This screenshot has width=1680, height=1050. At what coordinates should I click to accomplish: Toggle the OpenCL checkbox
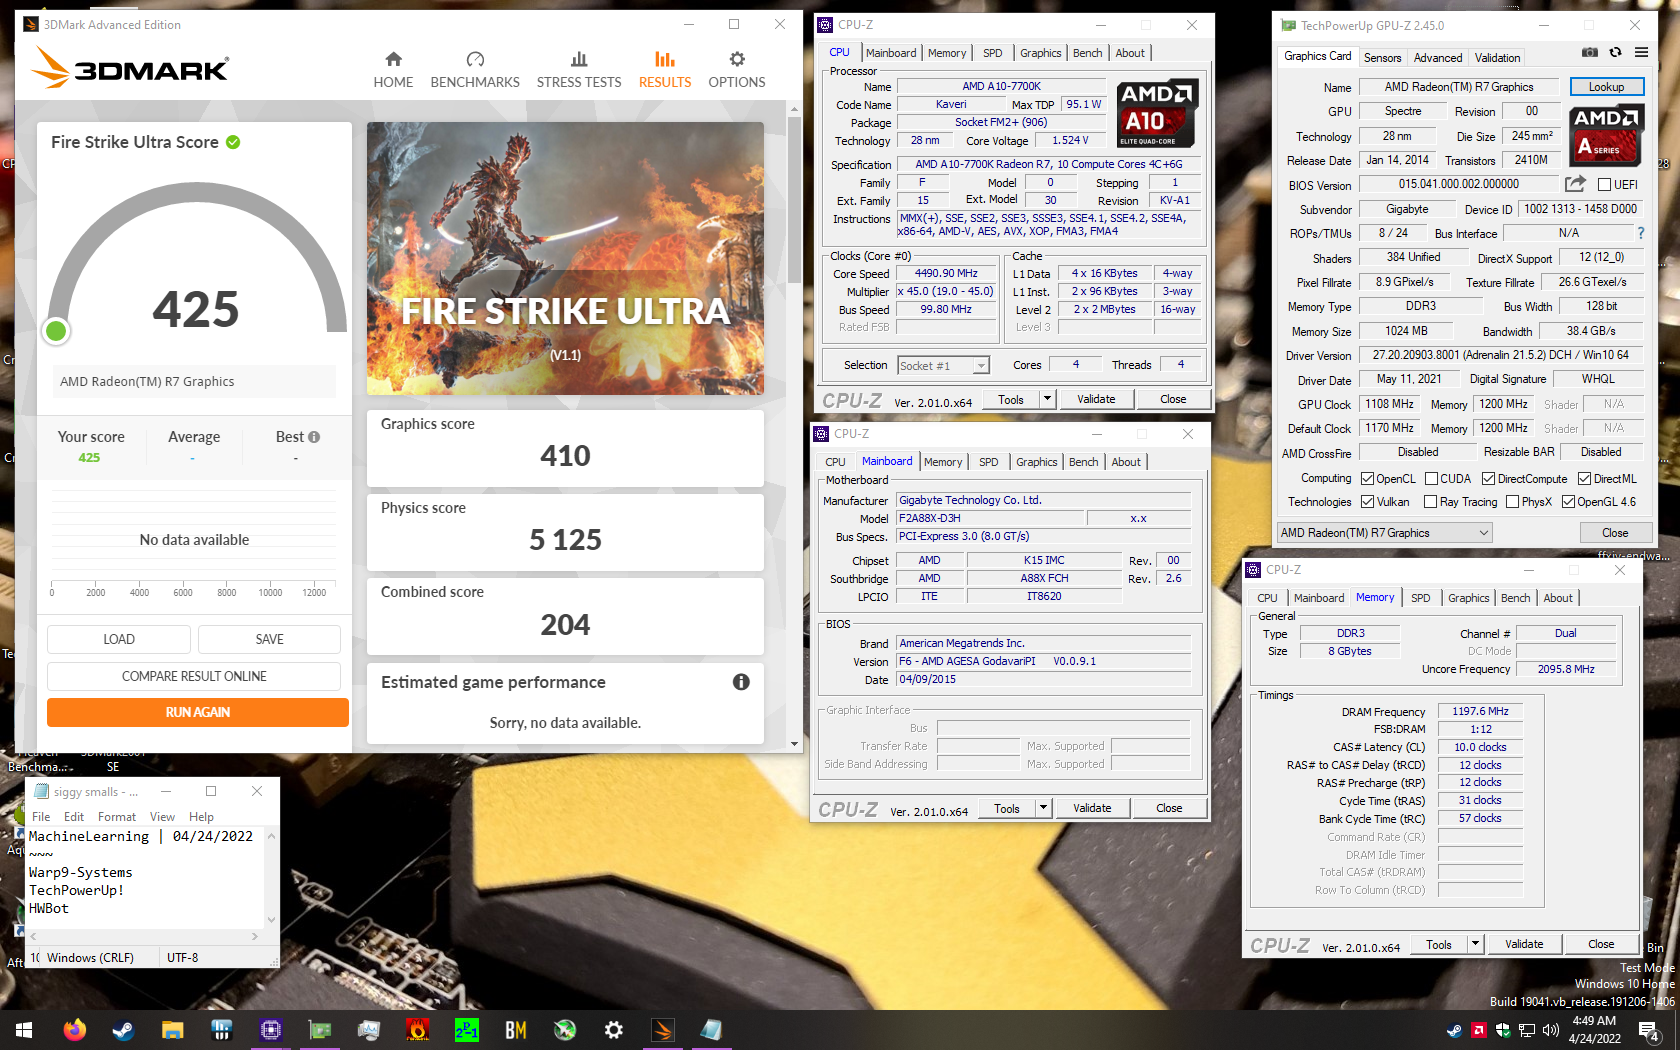point(1367,479)
